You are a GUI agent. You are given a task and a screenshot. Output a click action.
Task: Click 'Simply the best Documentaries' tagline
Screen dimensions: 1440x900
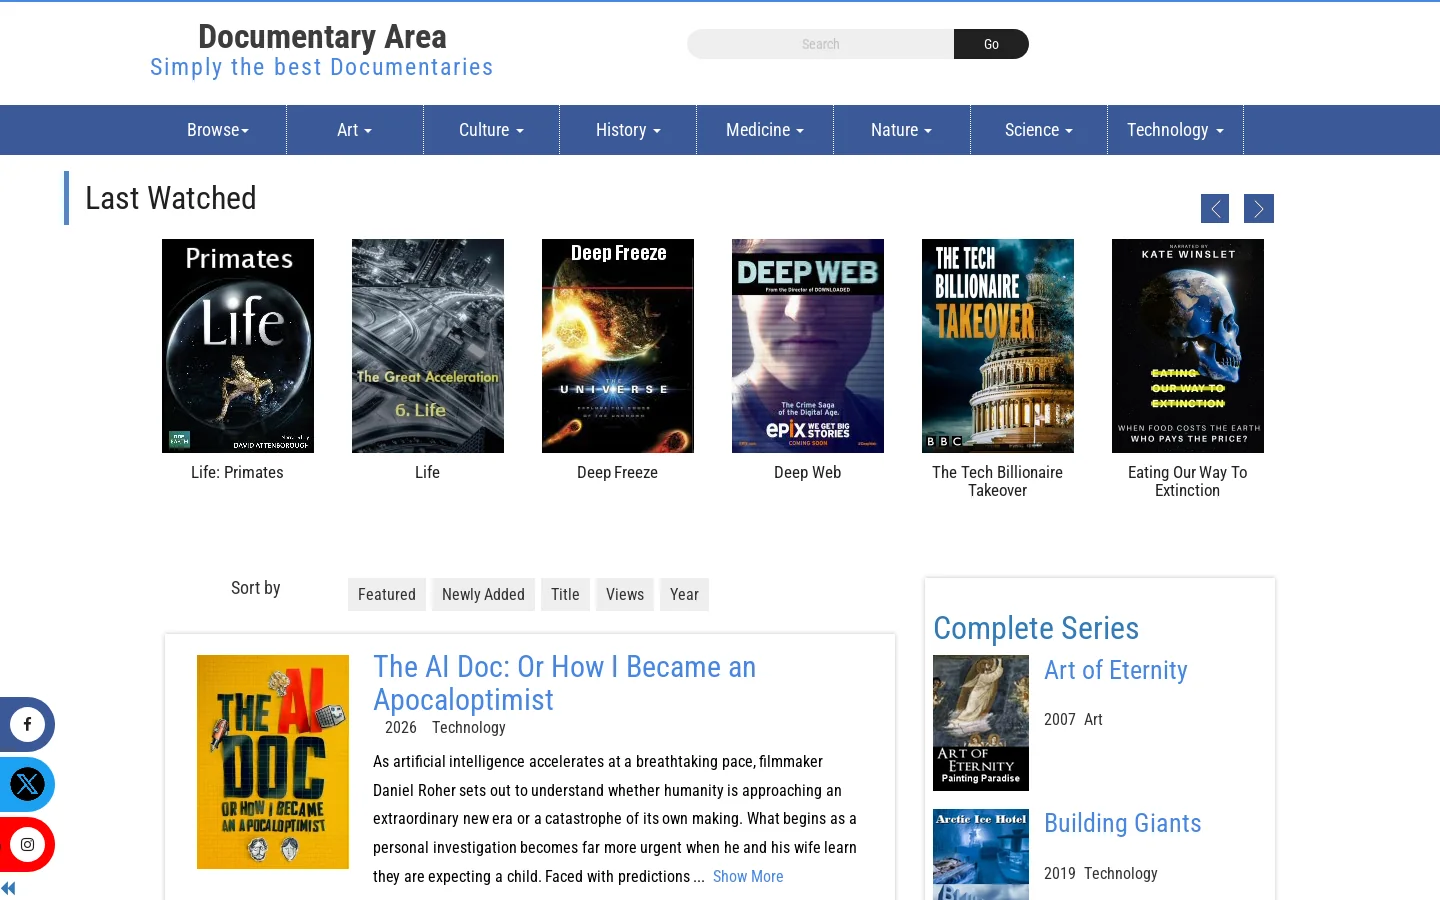pyautogui.click(x=322, y=67)
